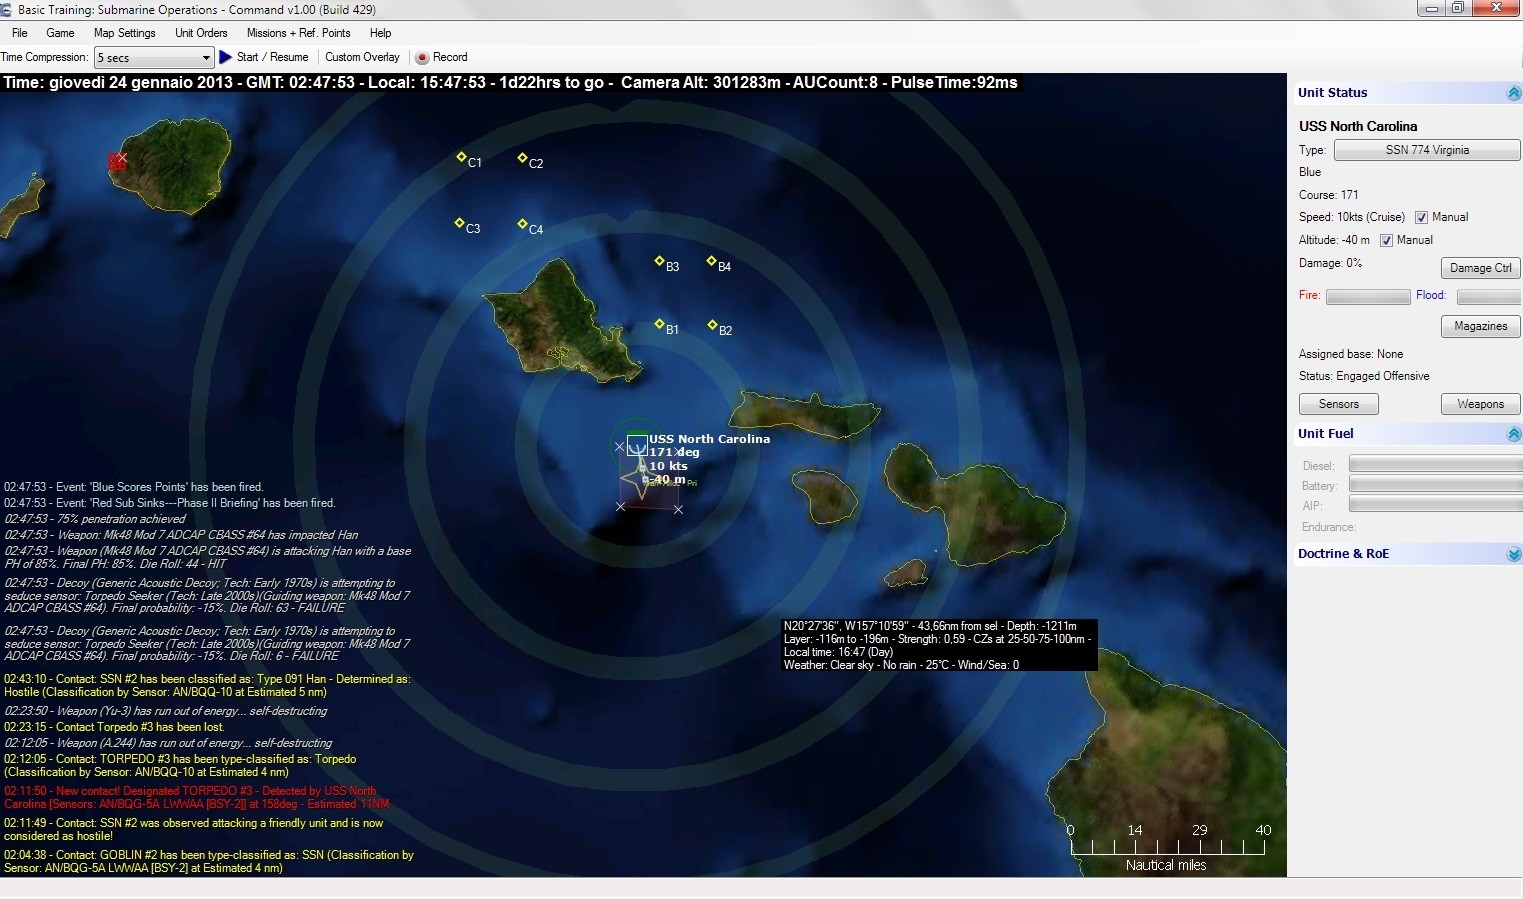Click the USS North Carolina map label

click(x=709, y=439)
